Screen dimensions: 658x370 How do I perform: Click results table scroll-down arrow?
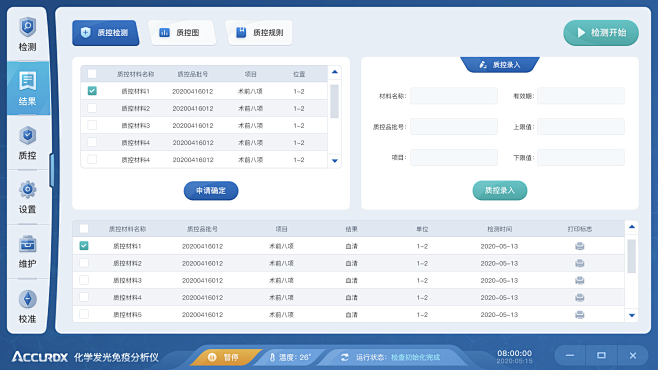pyautogui.click(x=632, y=315)
